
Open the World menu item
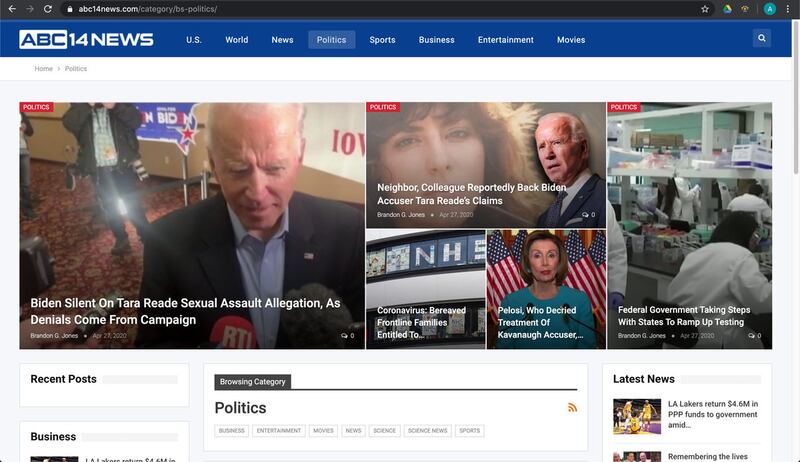(237, 40)
